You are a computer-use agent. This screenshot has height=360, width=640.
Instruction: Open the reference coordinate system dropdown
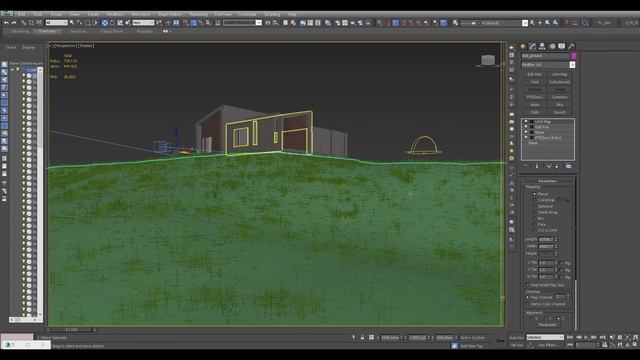(143, 23)
